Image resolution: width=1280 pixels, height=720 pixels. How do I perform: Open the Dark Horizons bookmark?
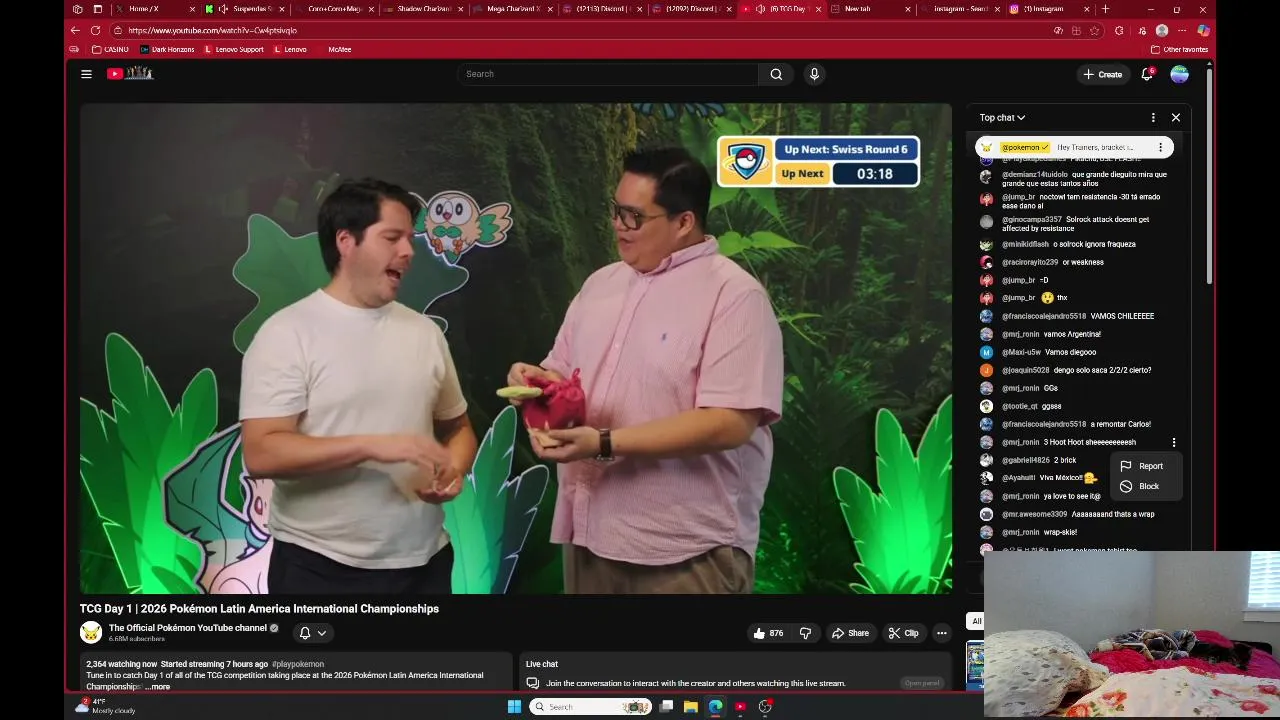[x=168, y=49]
